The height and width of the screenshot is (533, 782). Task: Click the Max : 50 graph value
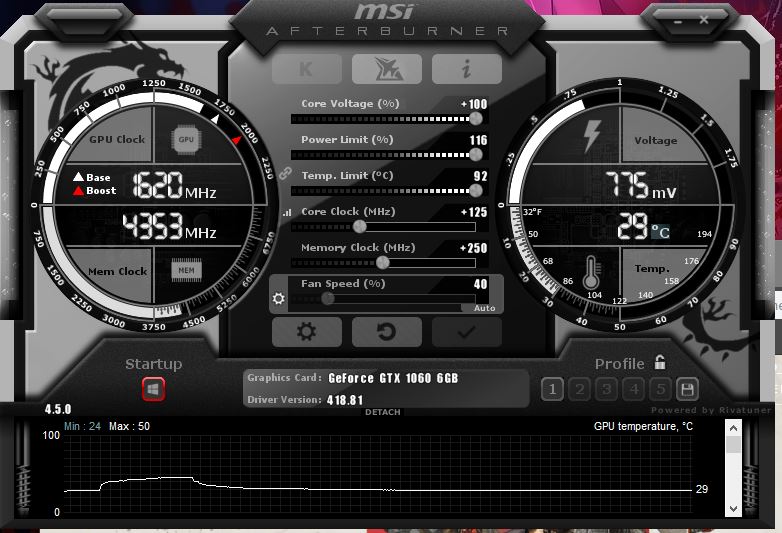pyautogui.click(x=129, y=426)
